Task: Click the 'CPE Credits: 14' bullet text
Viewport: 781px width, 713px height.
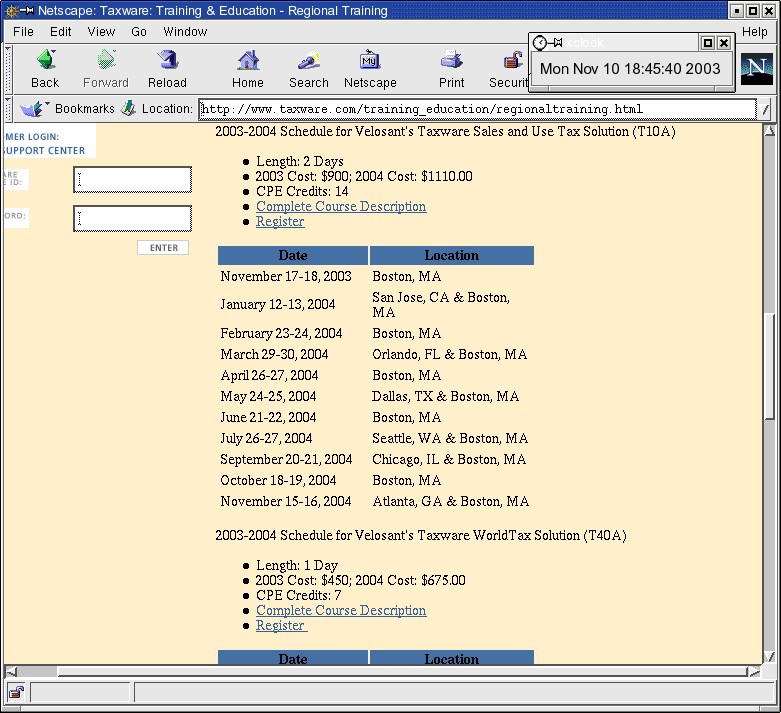Action: pos(302,191)
